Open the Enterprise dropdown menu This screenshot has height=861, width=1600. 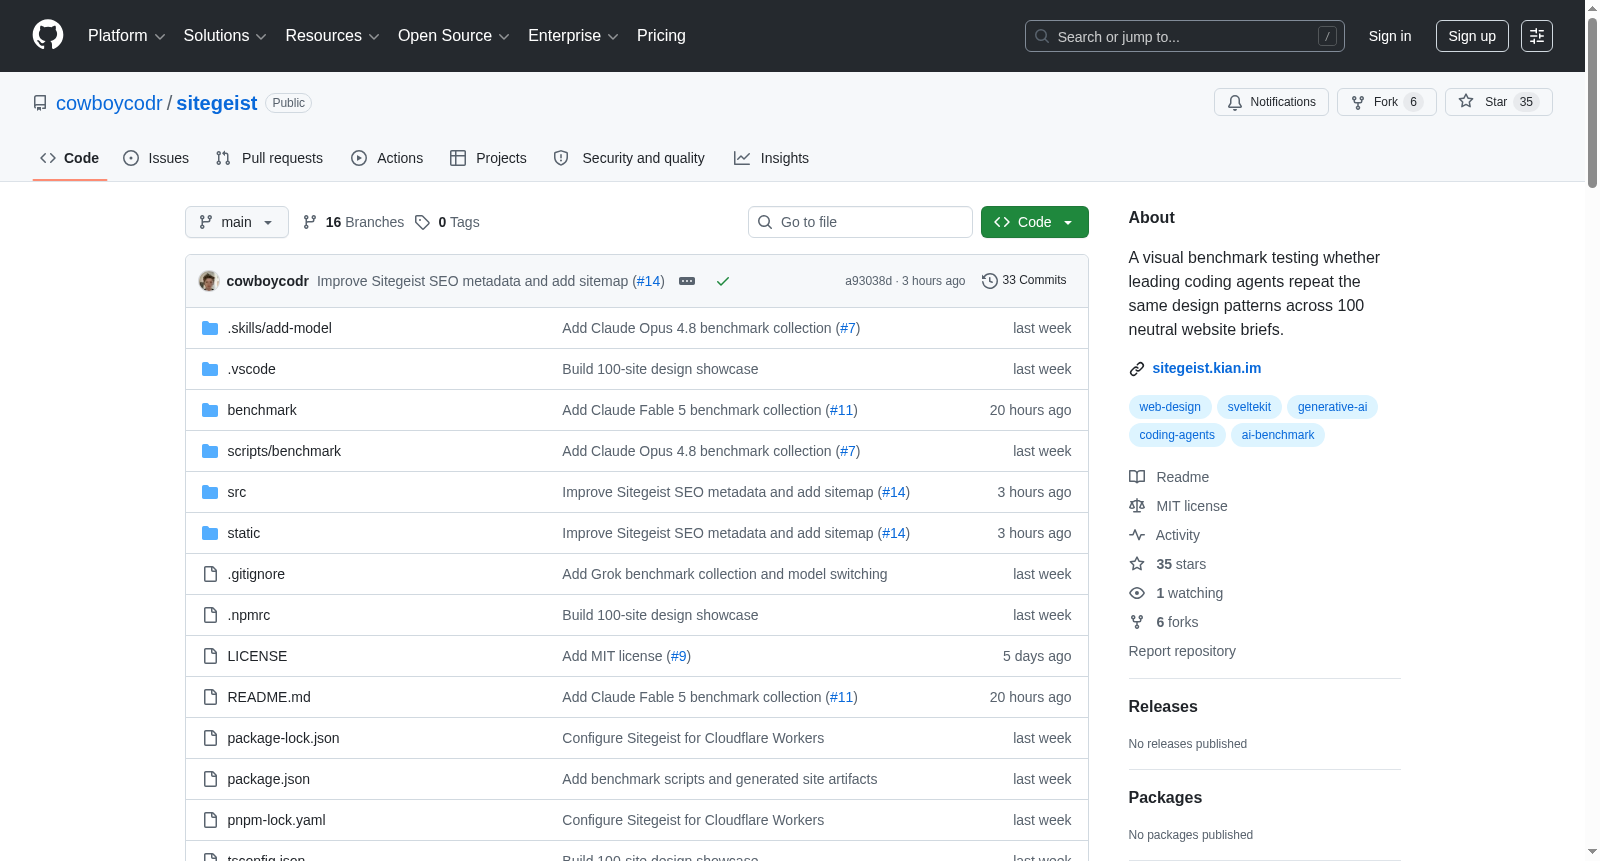pyautogui.click(x=573, y=36)
